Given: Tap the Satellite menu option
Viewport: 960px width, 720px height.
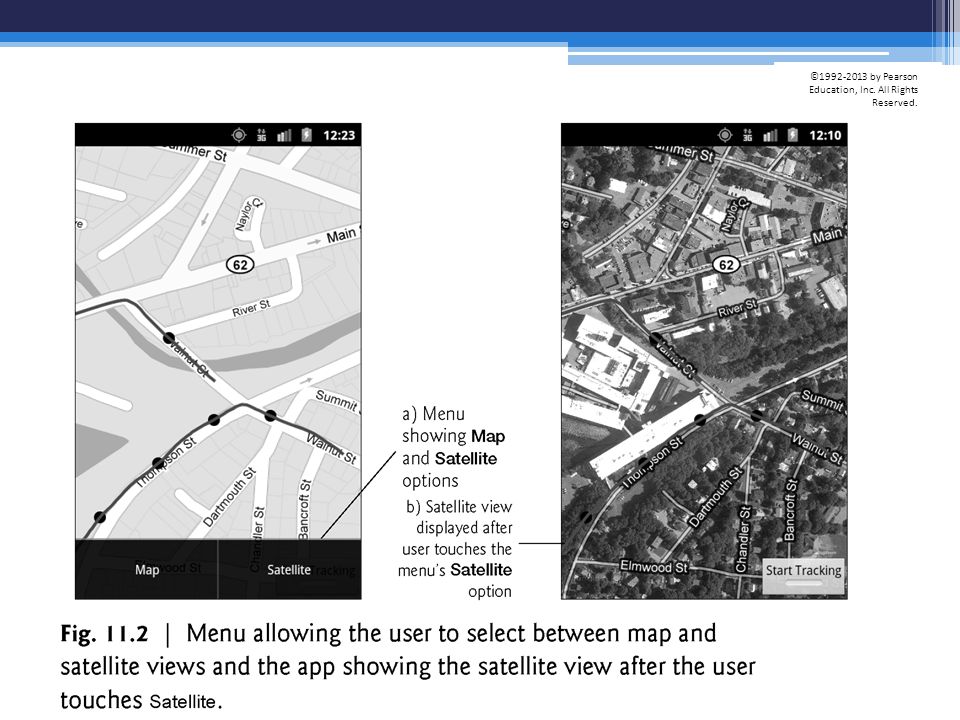Looking at the screenshot, I should [289, 569].
